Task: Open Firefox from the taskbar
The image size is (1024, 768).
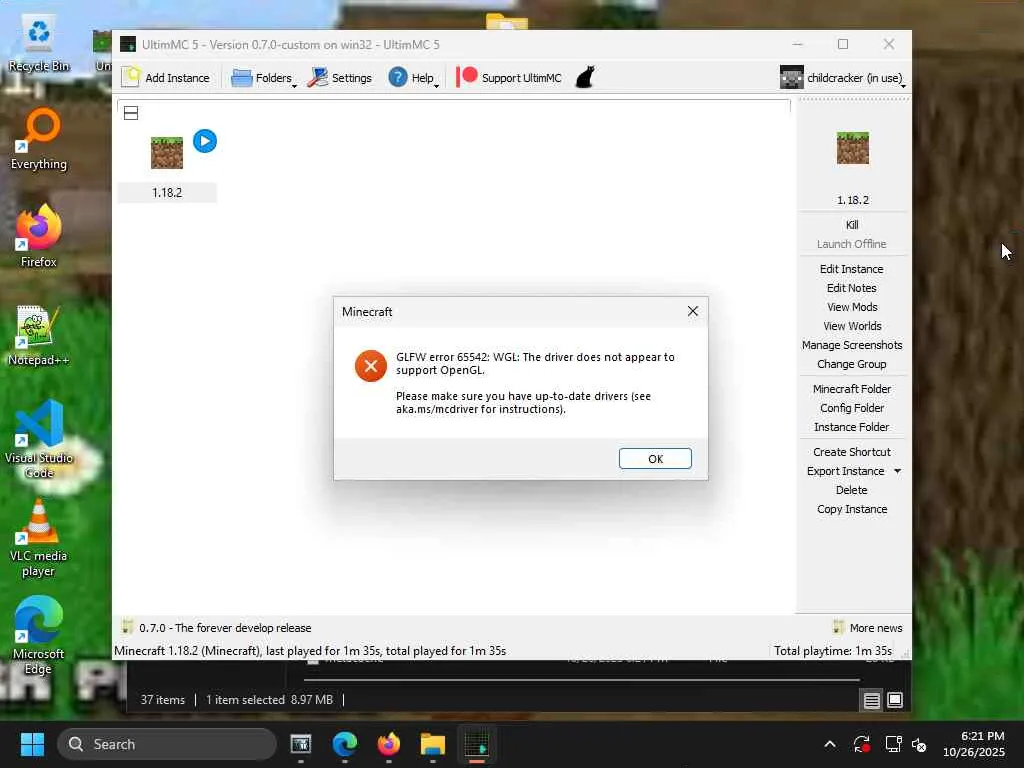Action: [389, 744]
